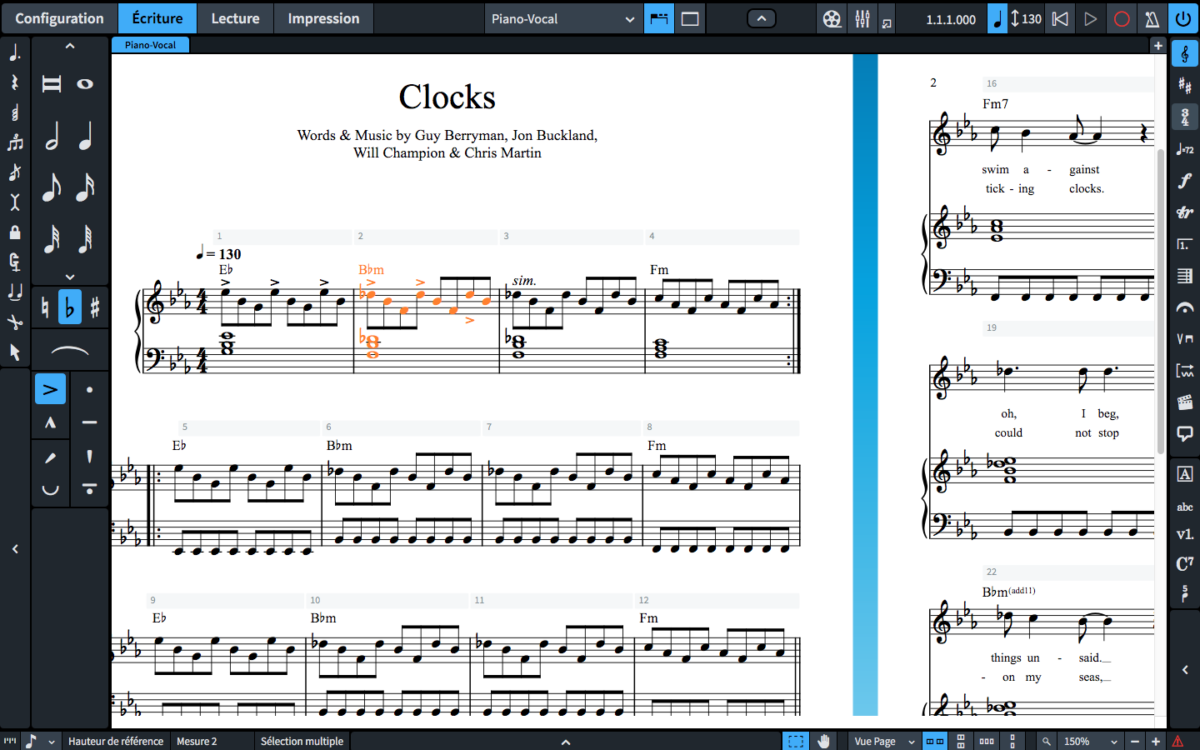Viewport: 1200px width, 750px height.
Task: Switch to the Lecture mode tab
Action: pyautogui.click(x=236, y=19)
